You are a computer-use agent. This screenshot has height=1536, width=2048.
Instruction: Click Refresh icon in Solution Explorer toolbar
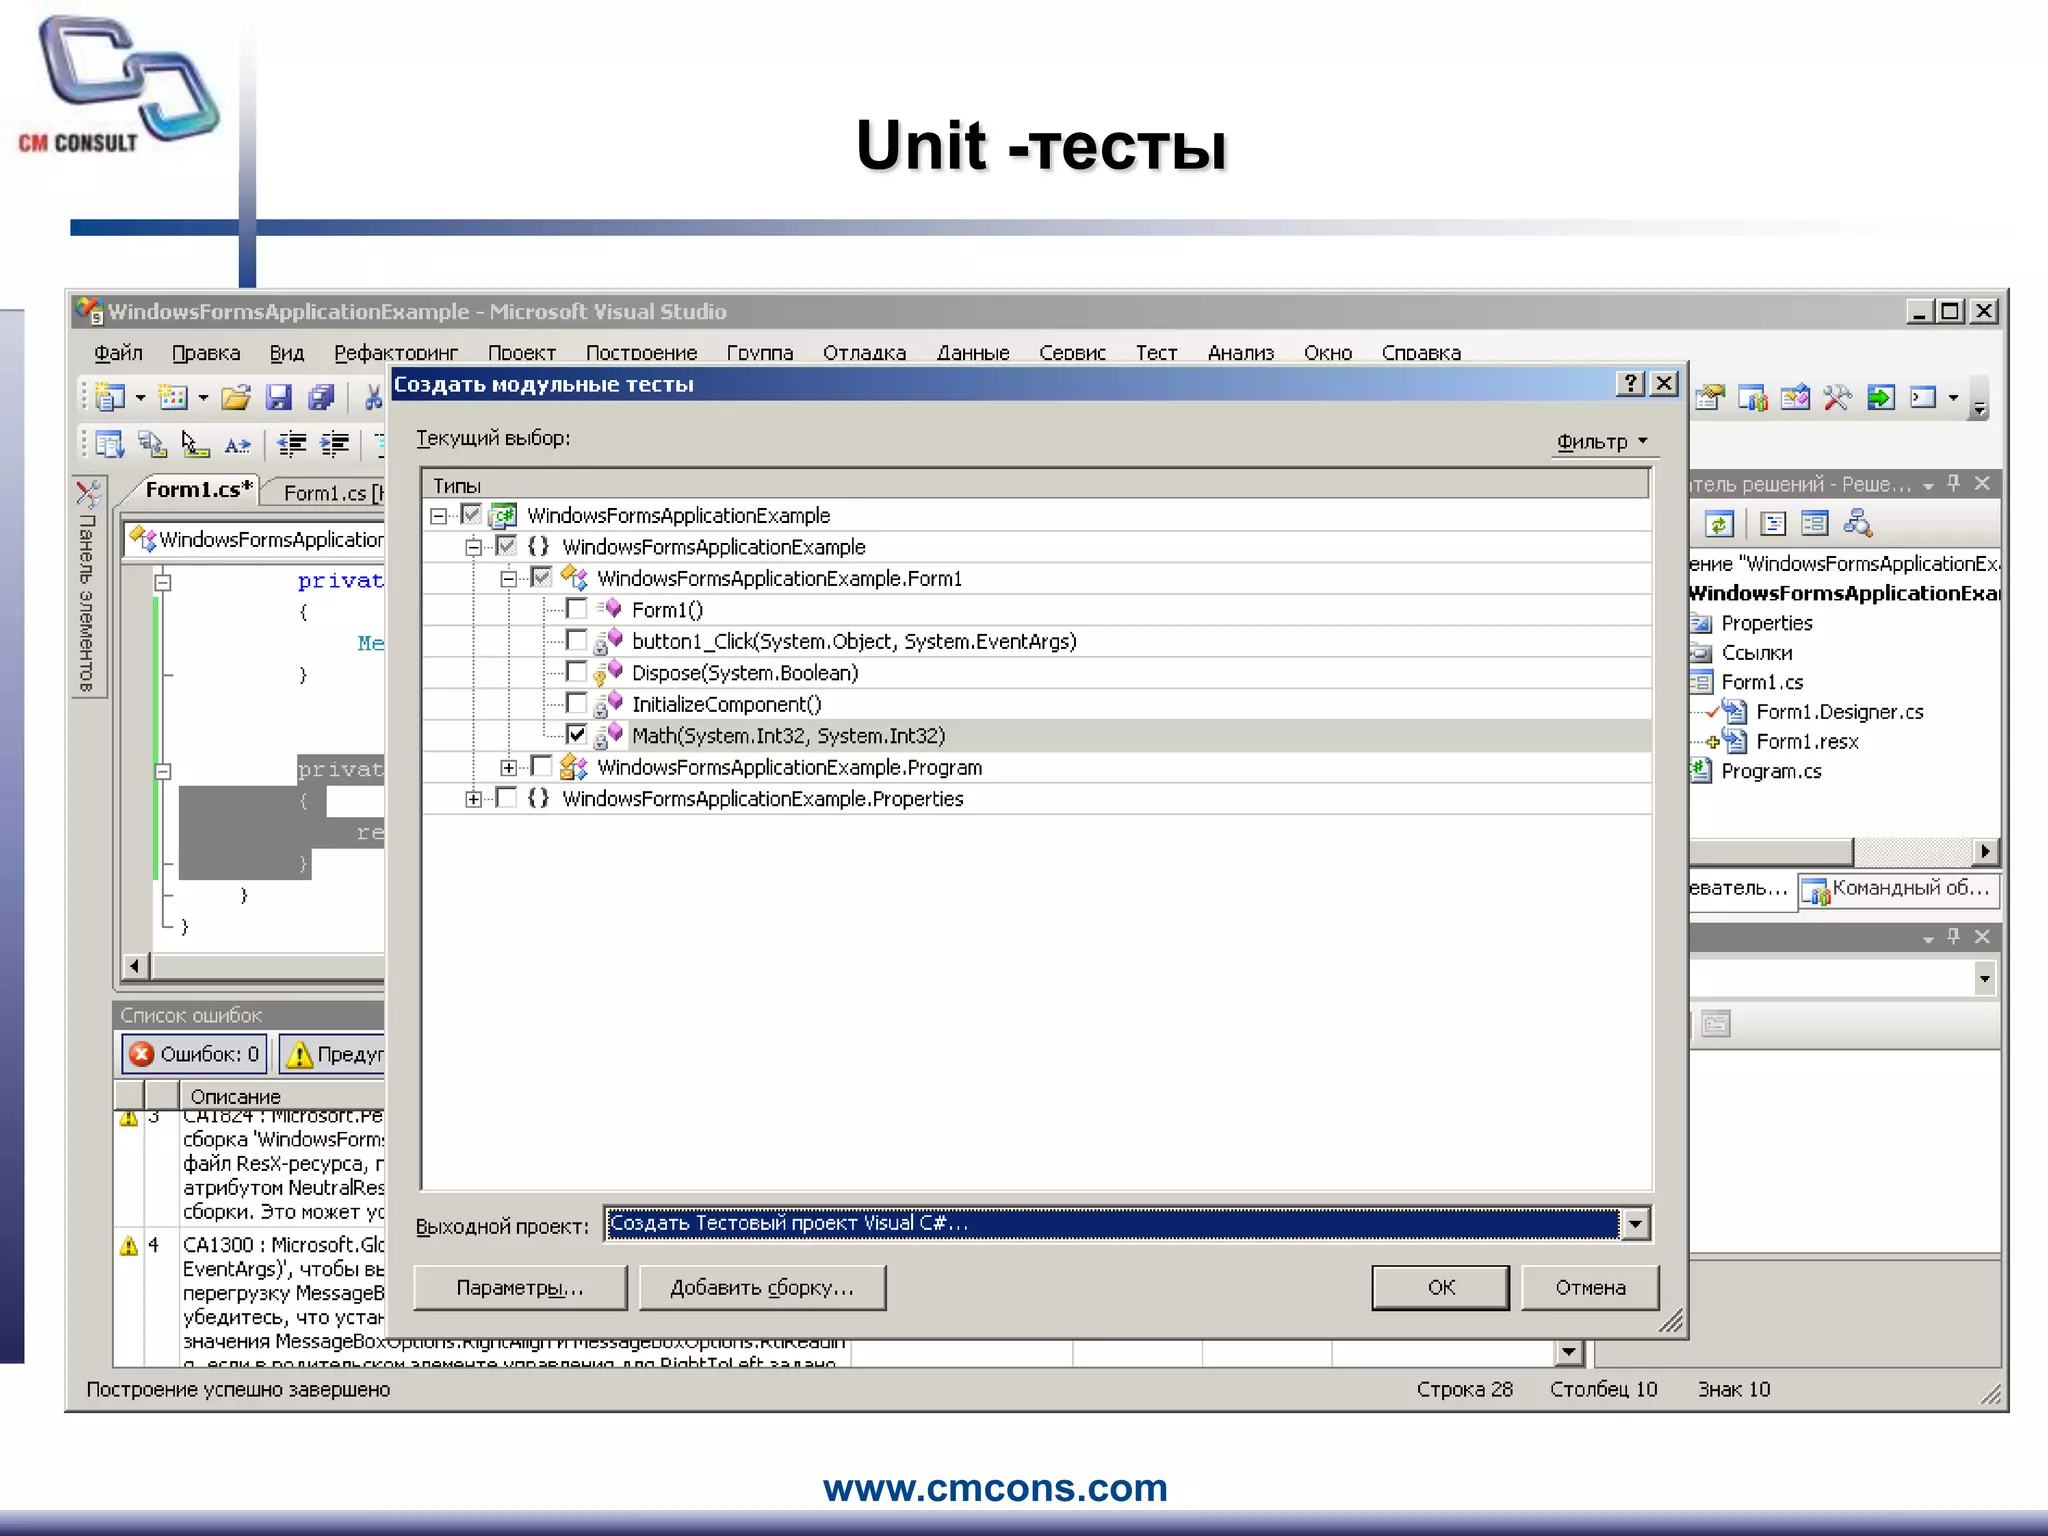1719,523
